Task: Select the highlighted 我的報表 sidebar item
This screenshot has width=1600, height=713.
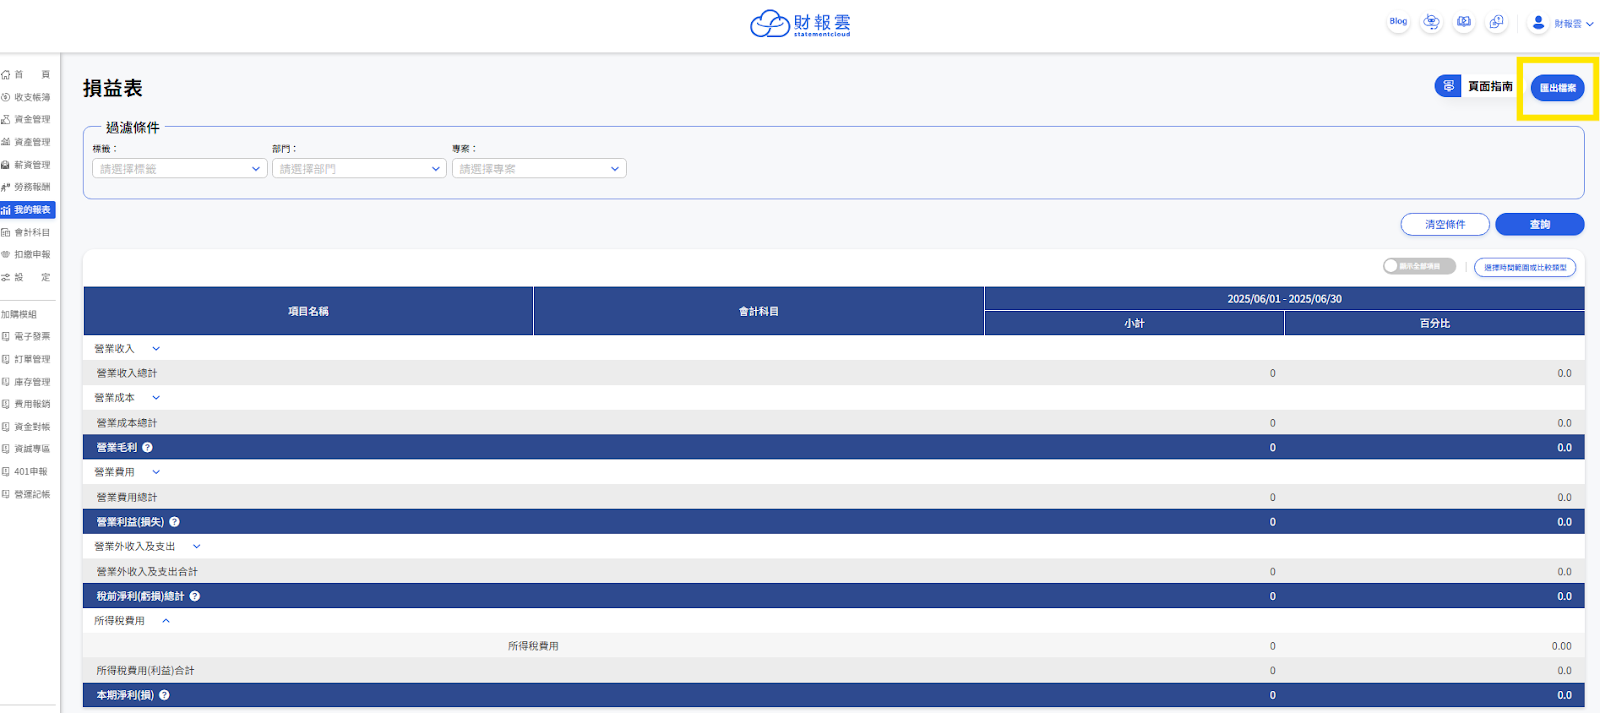Action: point(27,210)
